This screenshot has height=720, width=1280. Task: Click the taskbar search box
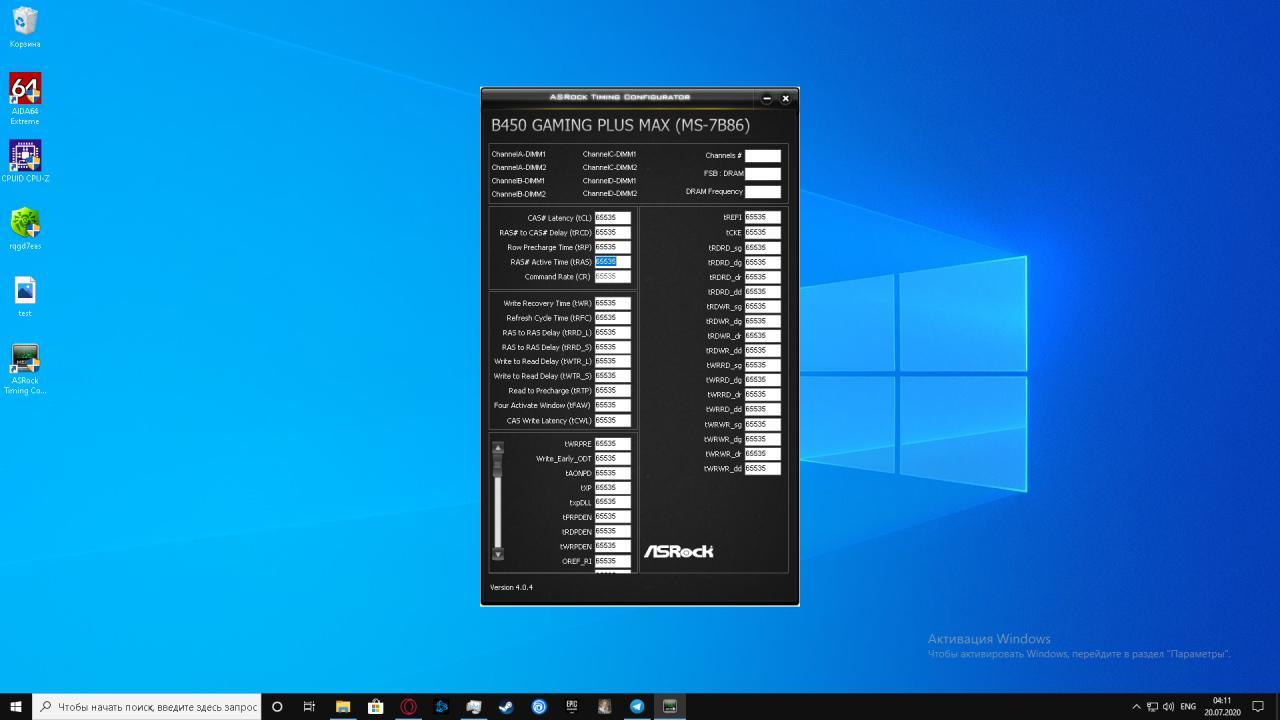click(147, 706)
